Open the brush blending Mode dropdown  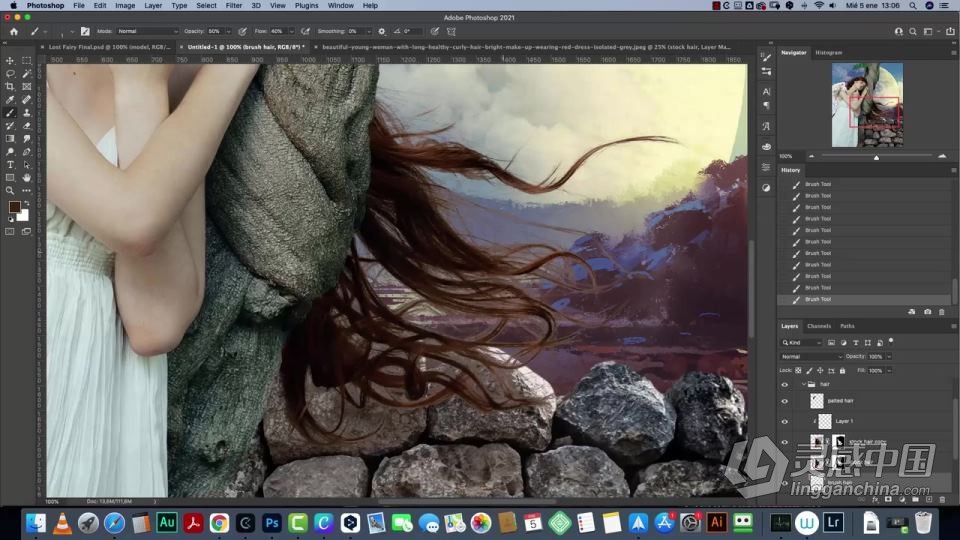[x=148, y=31]
